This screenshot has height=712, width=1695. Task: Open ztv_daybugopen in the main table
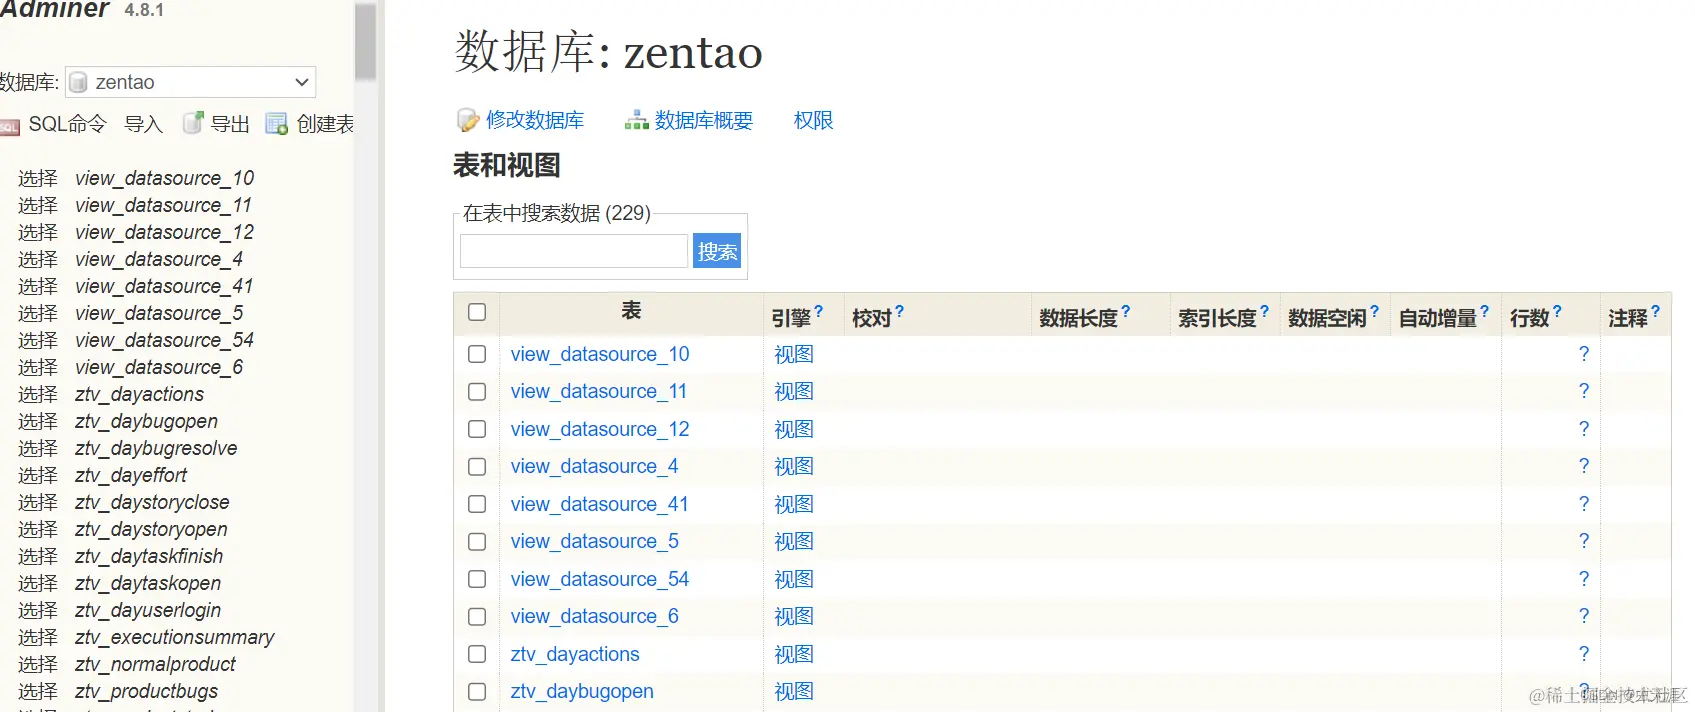pyautogui.click(x=582, y=691)
